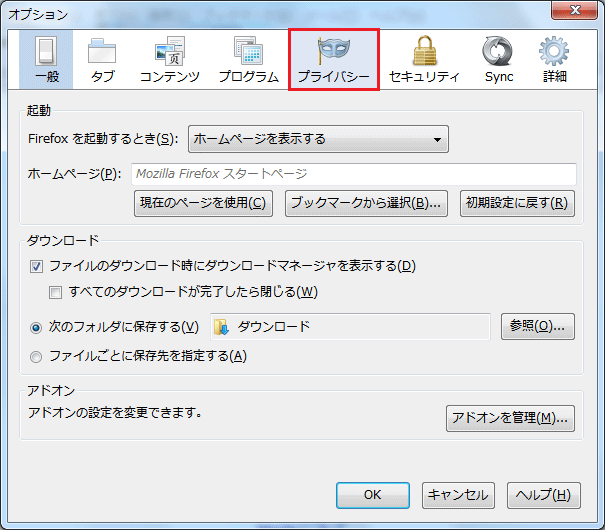
Task: Focus the ホームページ URL input field
Action: pyautogui.click(x=354, y=174)
